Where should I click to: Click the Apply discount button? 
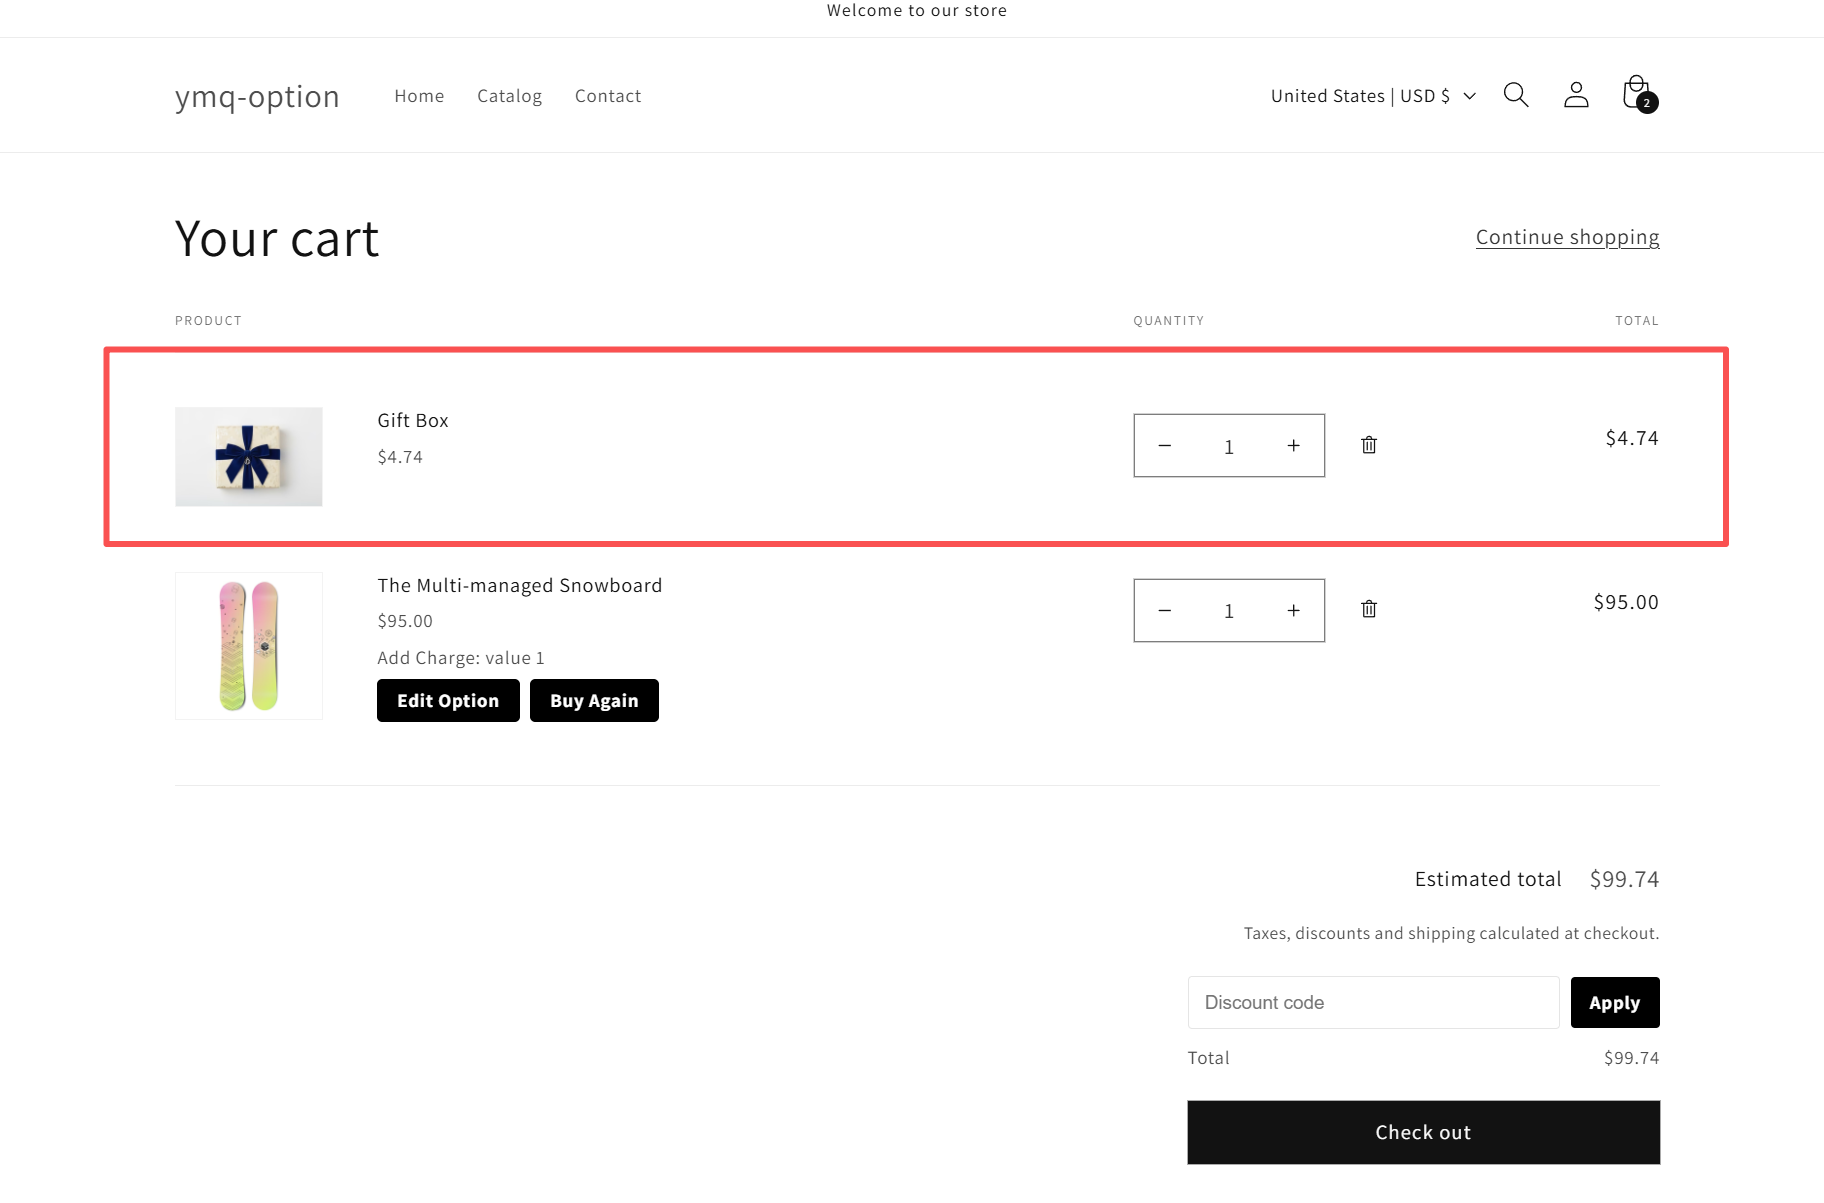tap(1614, 1002)
